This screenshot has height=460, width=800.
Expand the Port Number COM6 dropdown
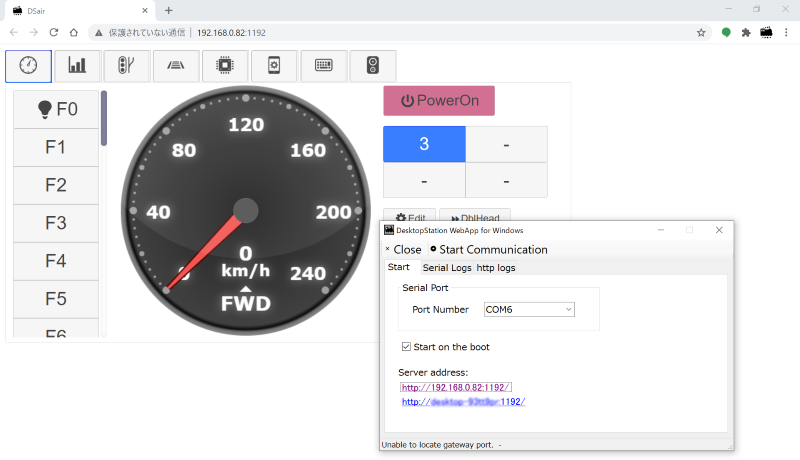click(529, 310)
